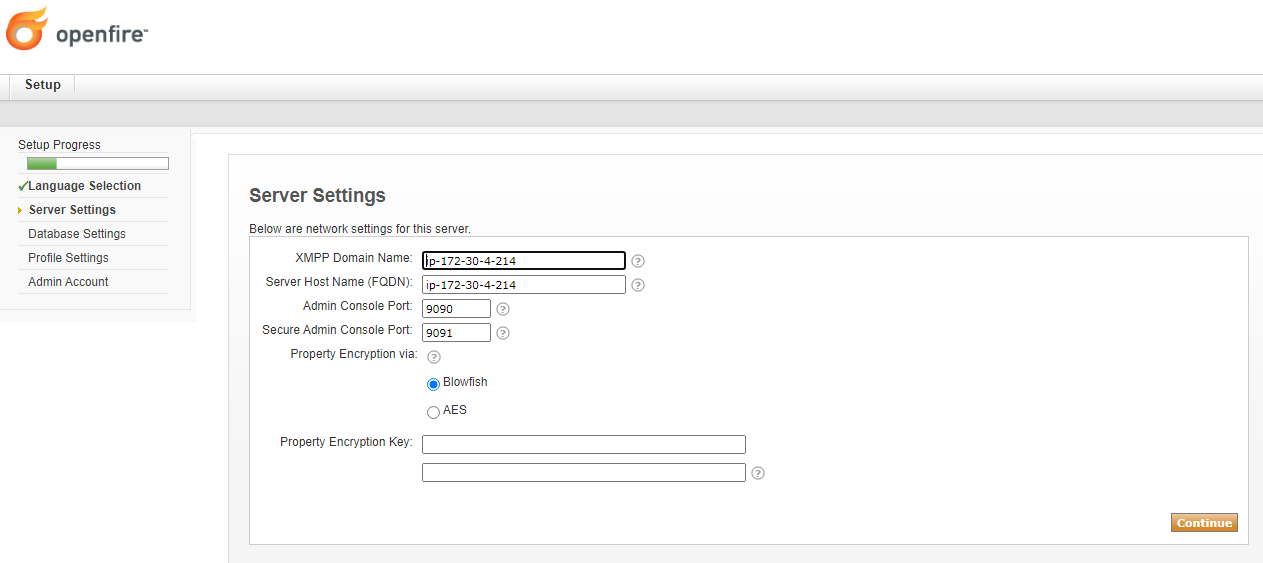Screen dimensions: 1263x563
Task: Go to Database Settings step
Action: click(x=77, y=234)
